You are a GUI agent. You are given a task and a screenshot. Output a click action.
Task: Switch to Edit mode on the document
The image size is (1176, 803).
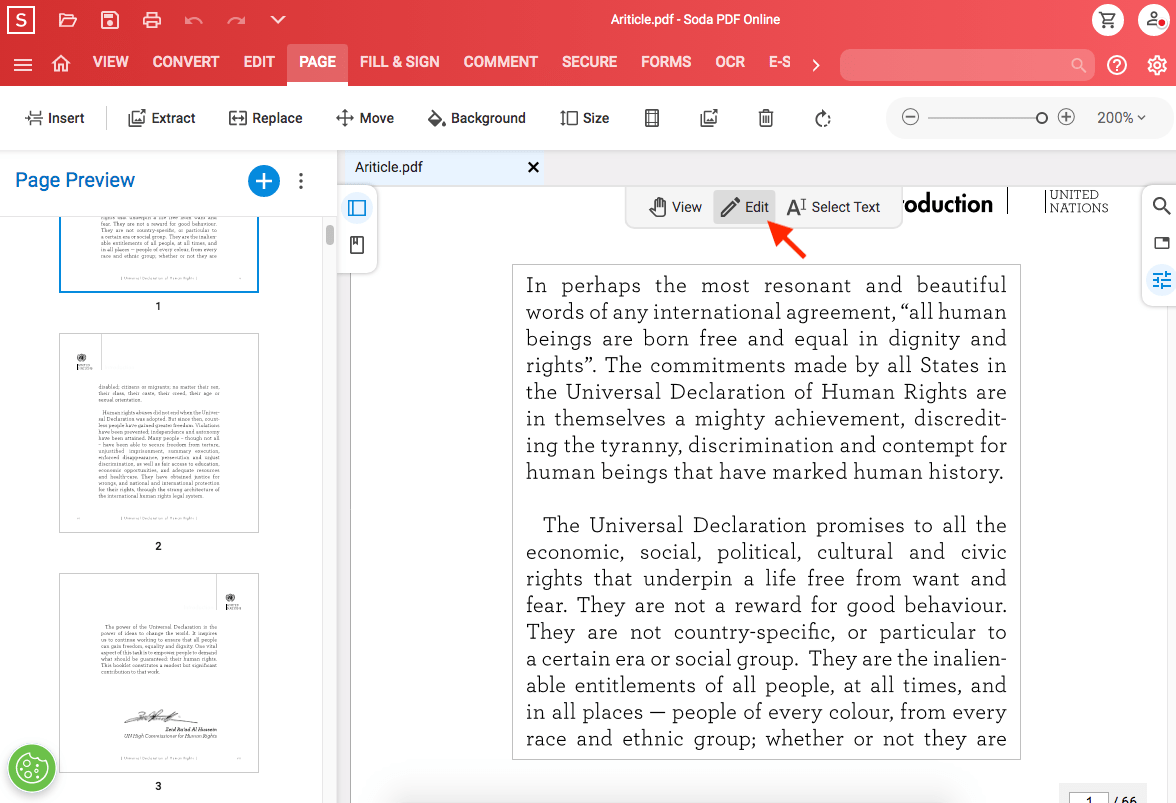tap(744, 207)
